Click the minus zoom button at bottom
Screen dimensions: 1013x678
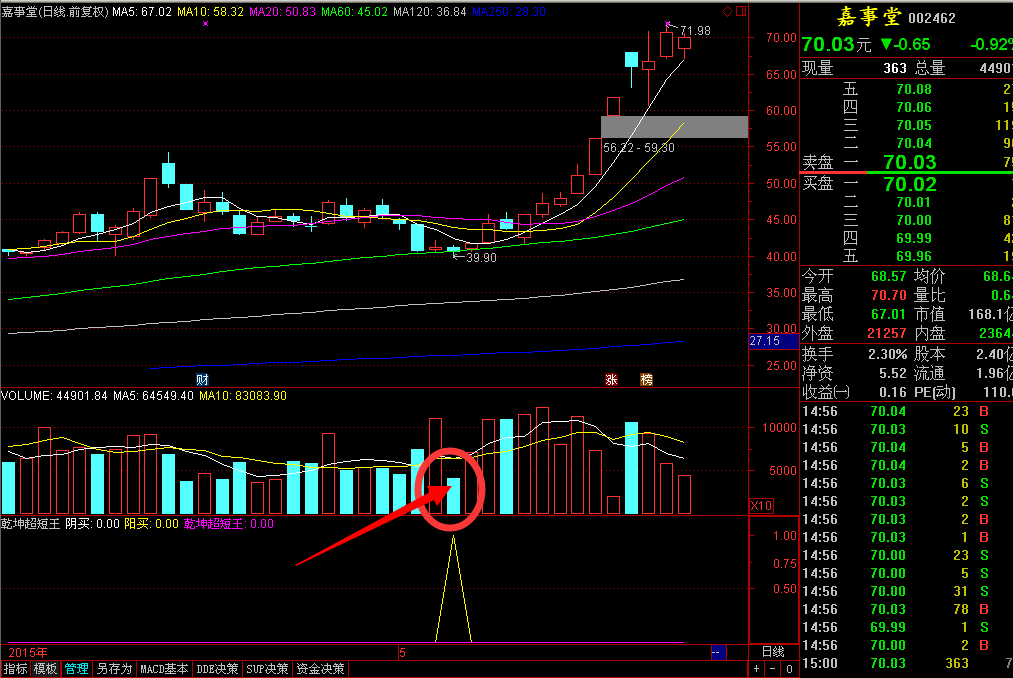(x=773, y=669)
